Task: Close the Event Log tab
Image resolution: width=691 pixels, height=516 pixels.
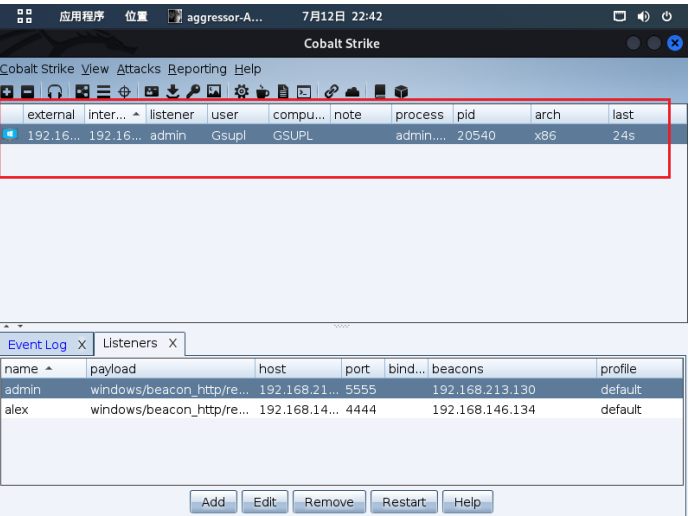Action: [x=82, y=345]
